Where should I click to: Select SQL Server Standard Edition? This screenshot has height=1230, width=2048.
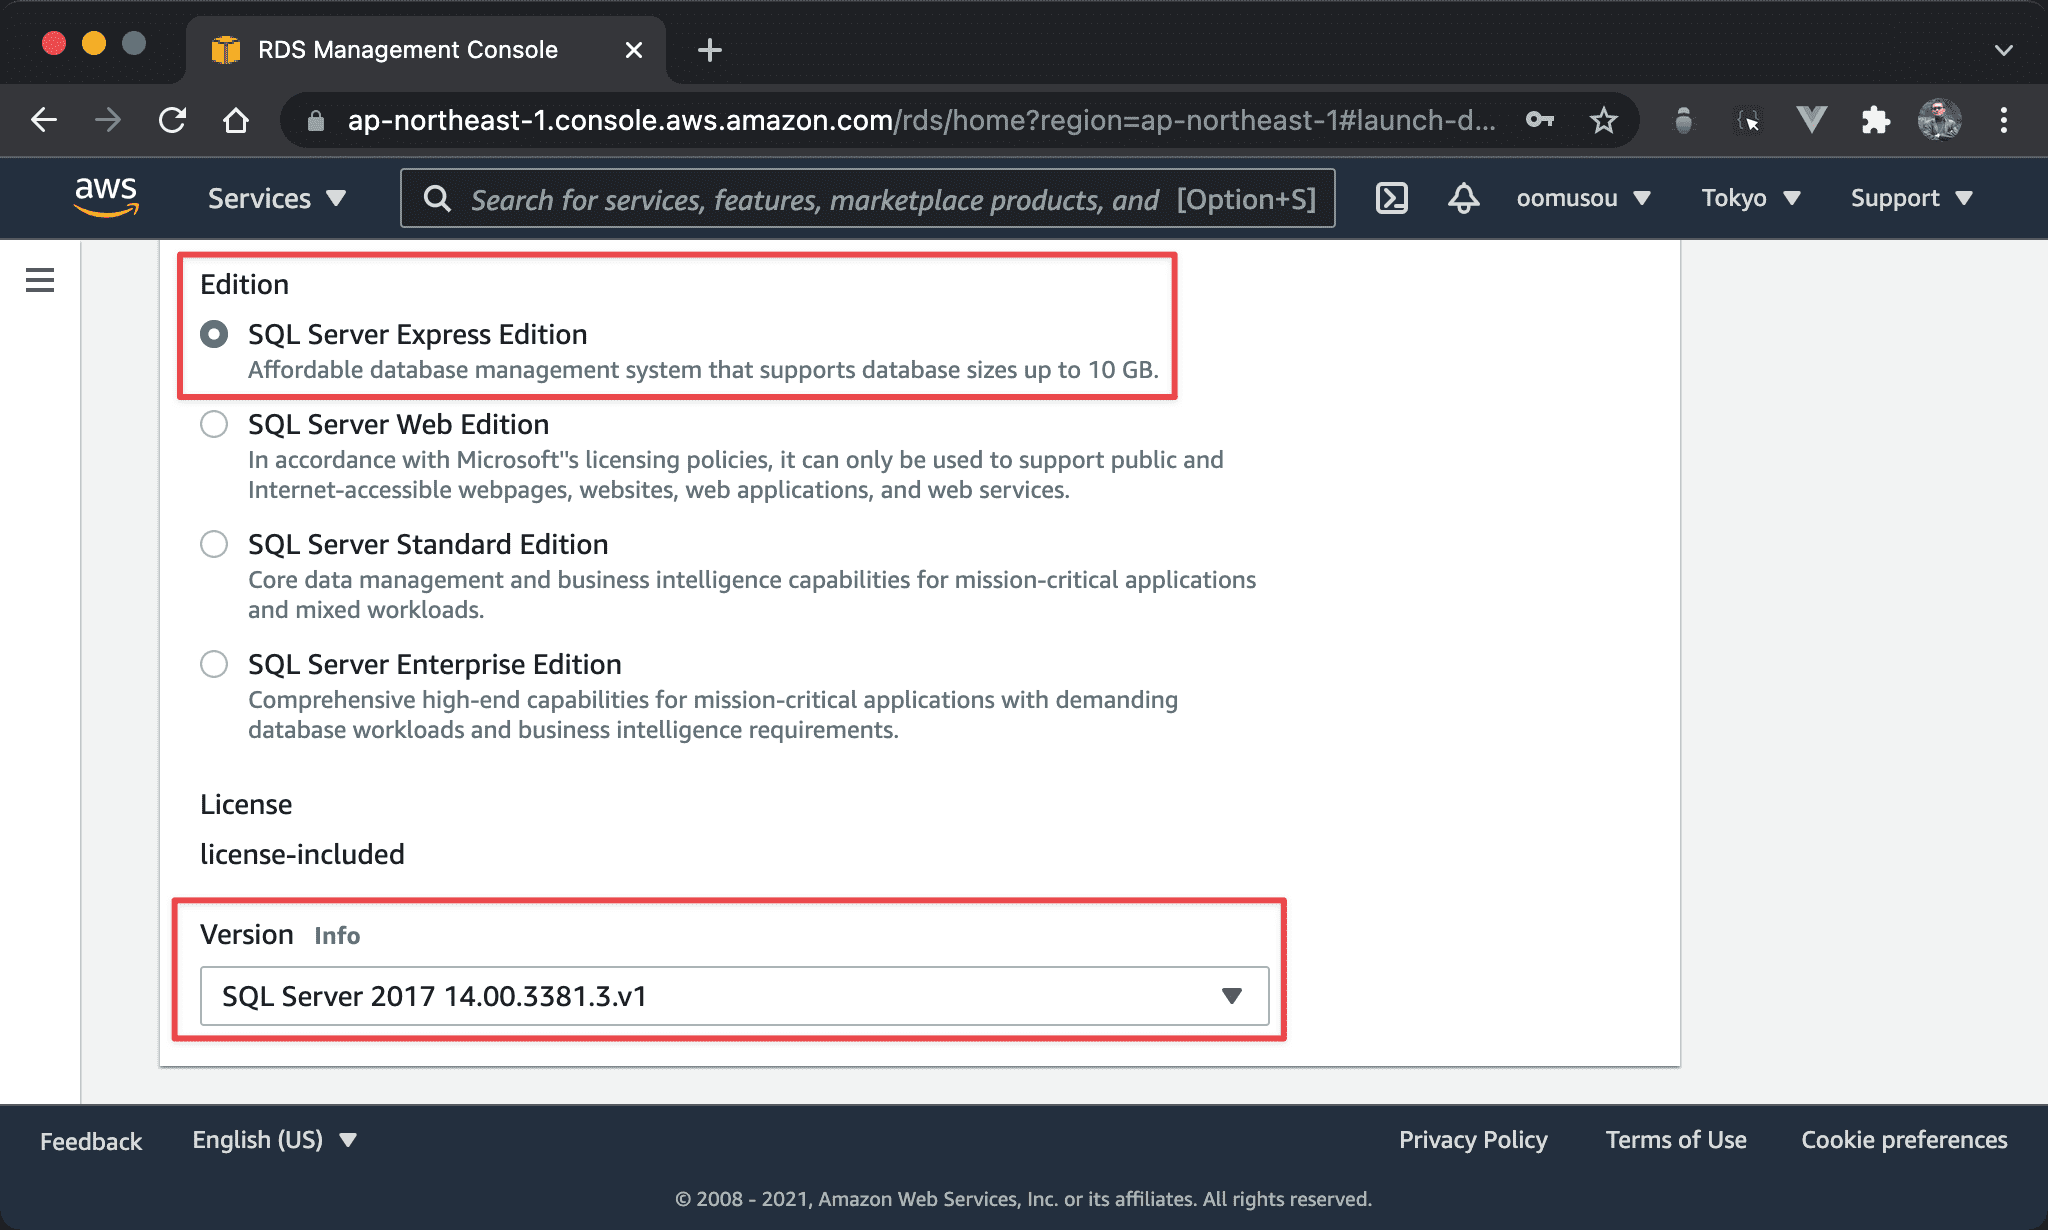click(x=214, y=544)
